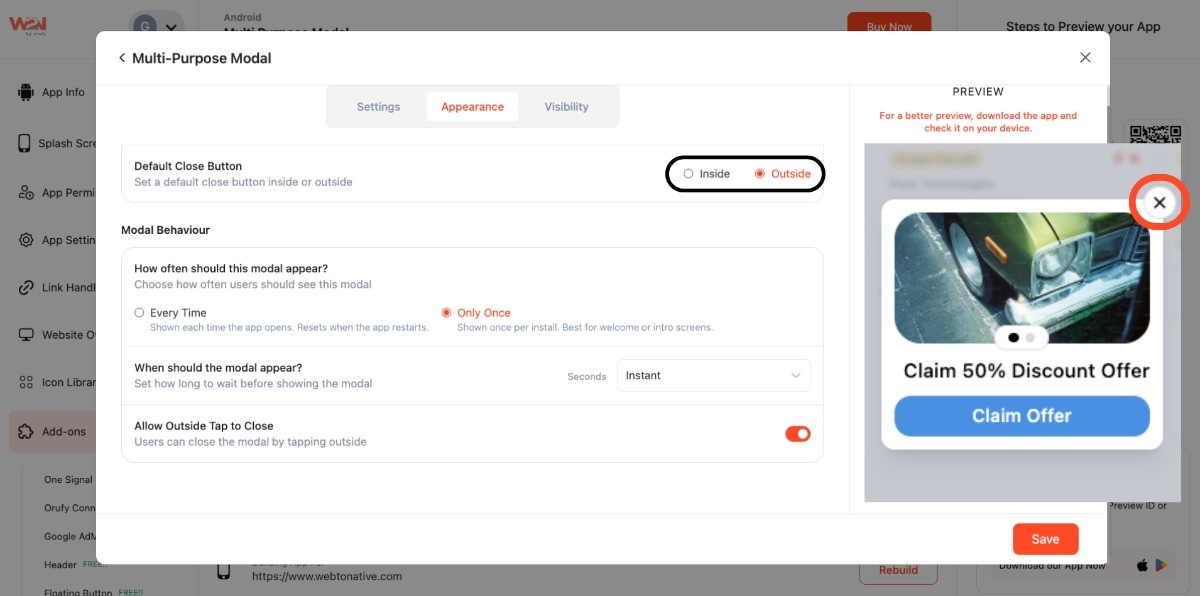This screenshot has width=1200, height=596.
Task: Choose Only Once modal frequency
Action: pos(447,313)
